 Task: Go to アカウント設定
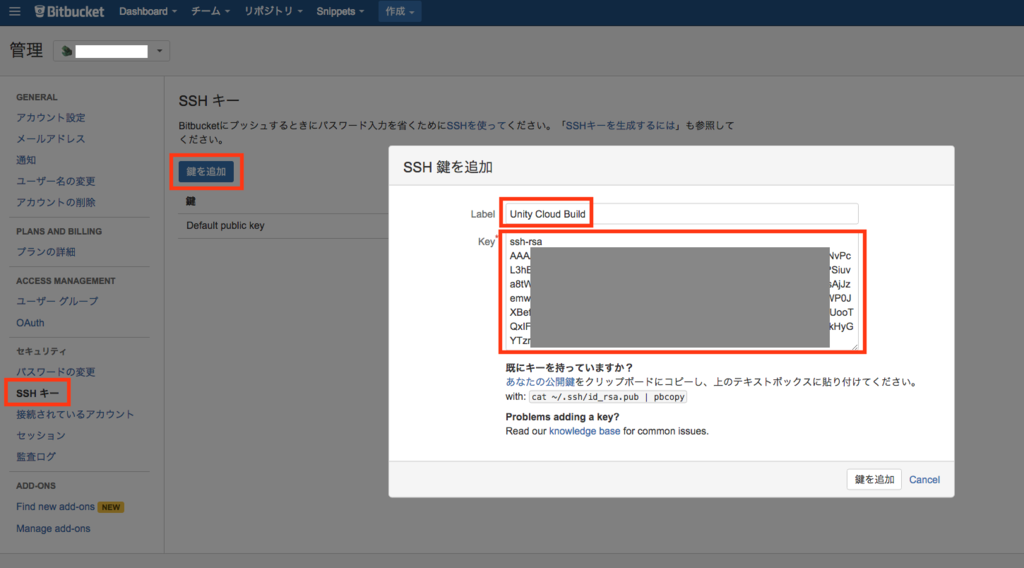pyautogui.click(x=51, y=118)
